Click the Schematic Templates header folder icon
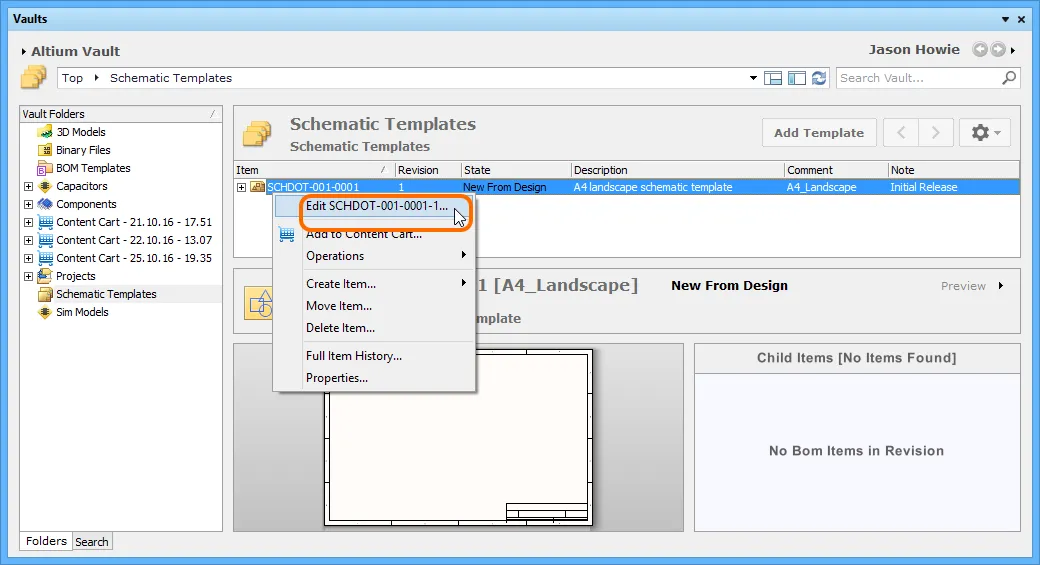 [257, 133]
